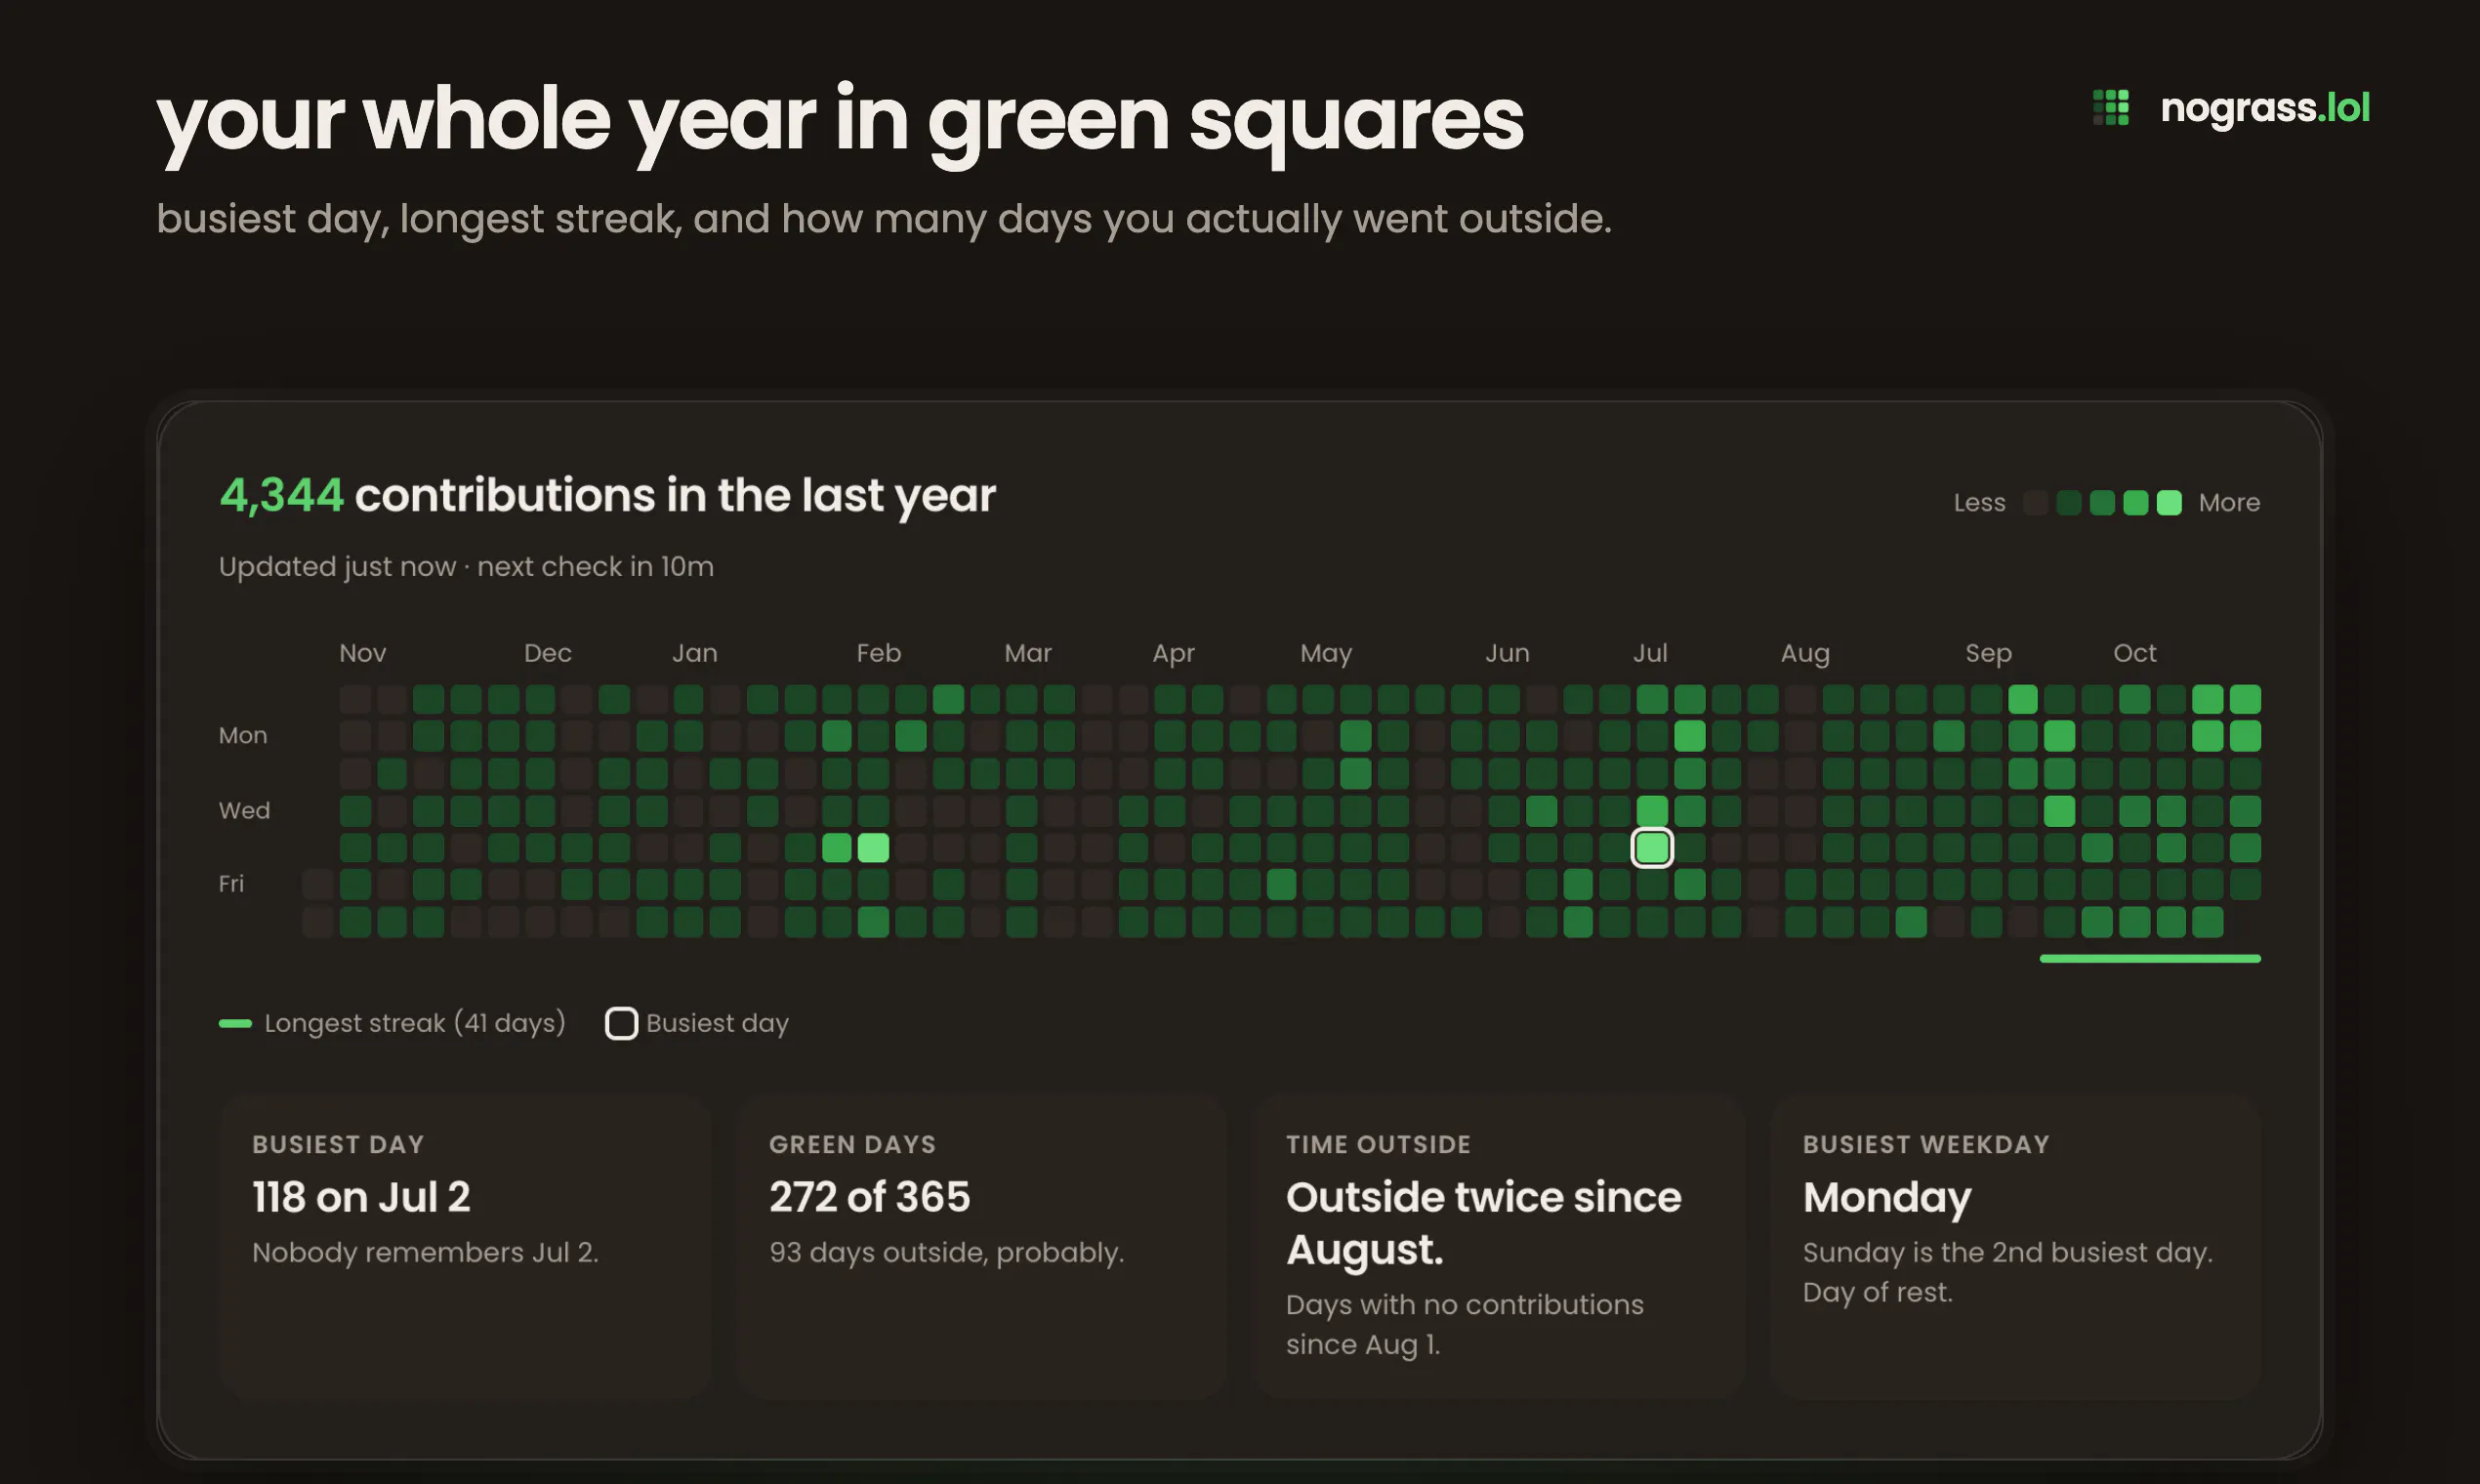This screenshot has width=2480, height=1484.
Task: Select the May month label
Action: tap(1326, 653)
